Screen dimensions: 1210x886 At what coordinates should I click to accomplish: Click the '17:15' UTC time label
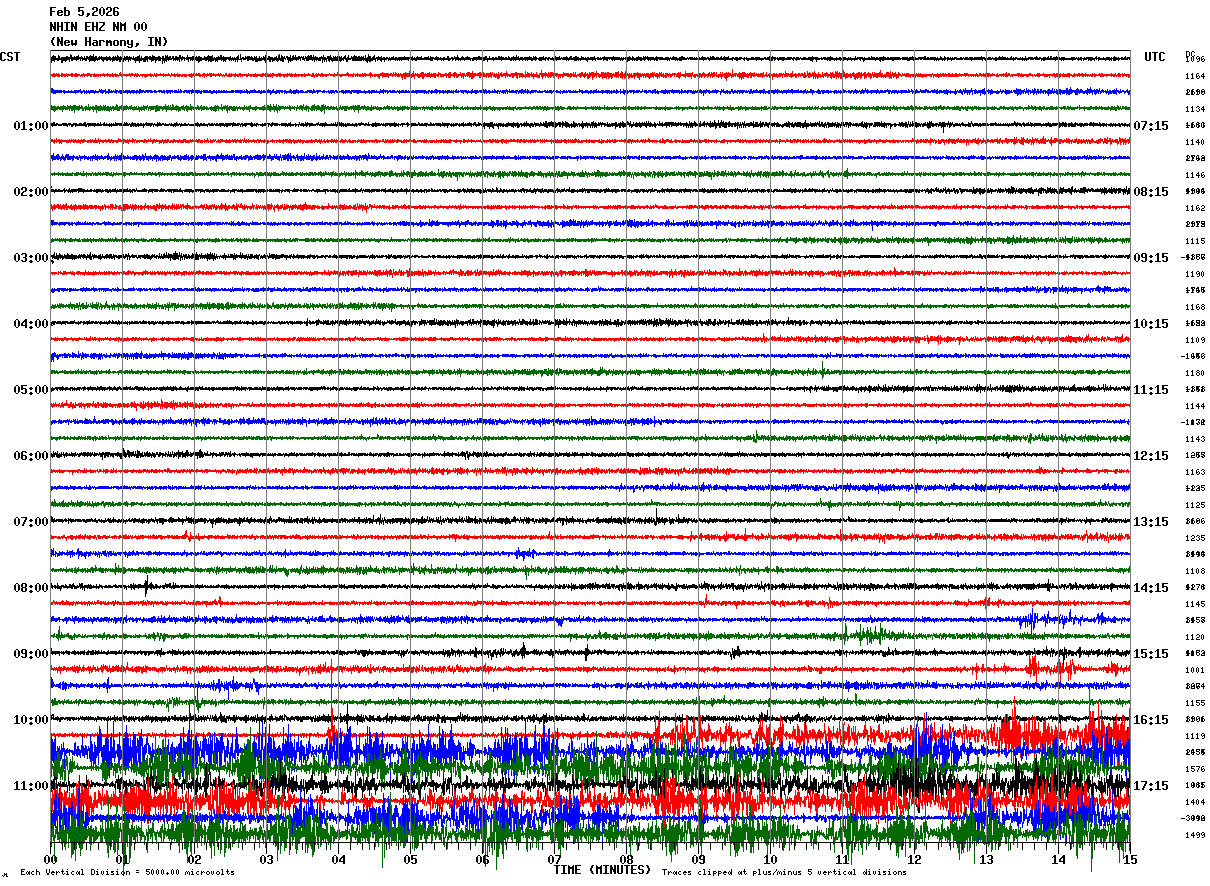pyautogui.click(x=1151, y=786)
